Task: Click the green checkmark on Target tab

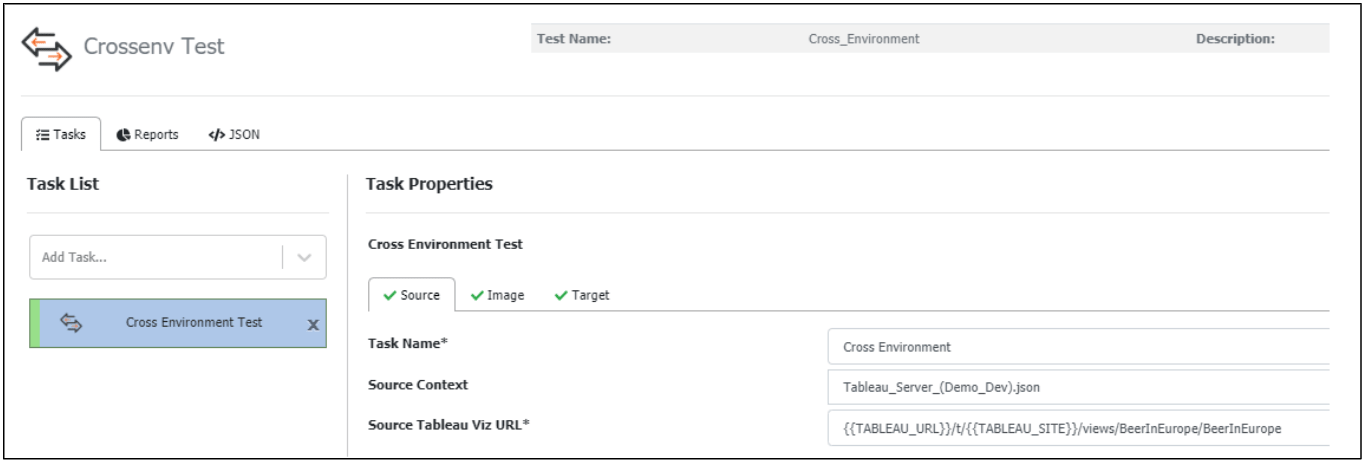Action: pyautogui.click(x=560, y=295)
